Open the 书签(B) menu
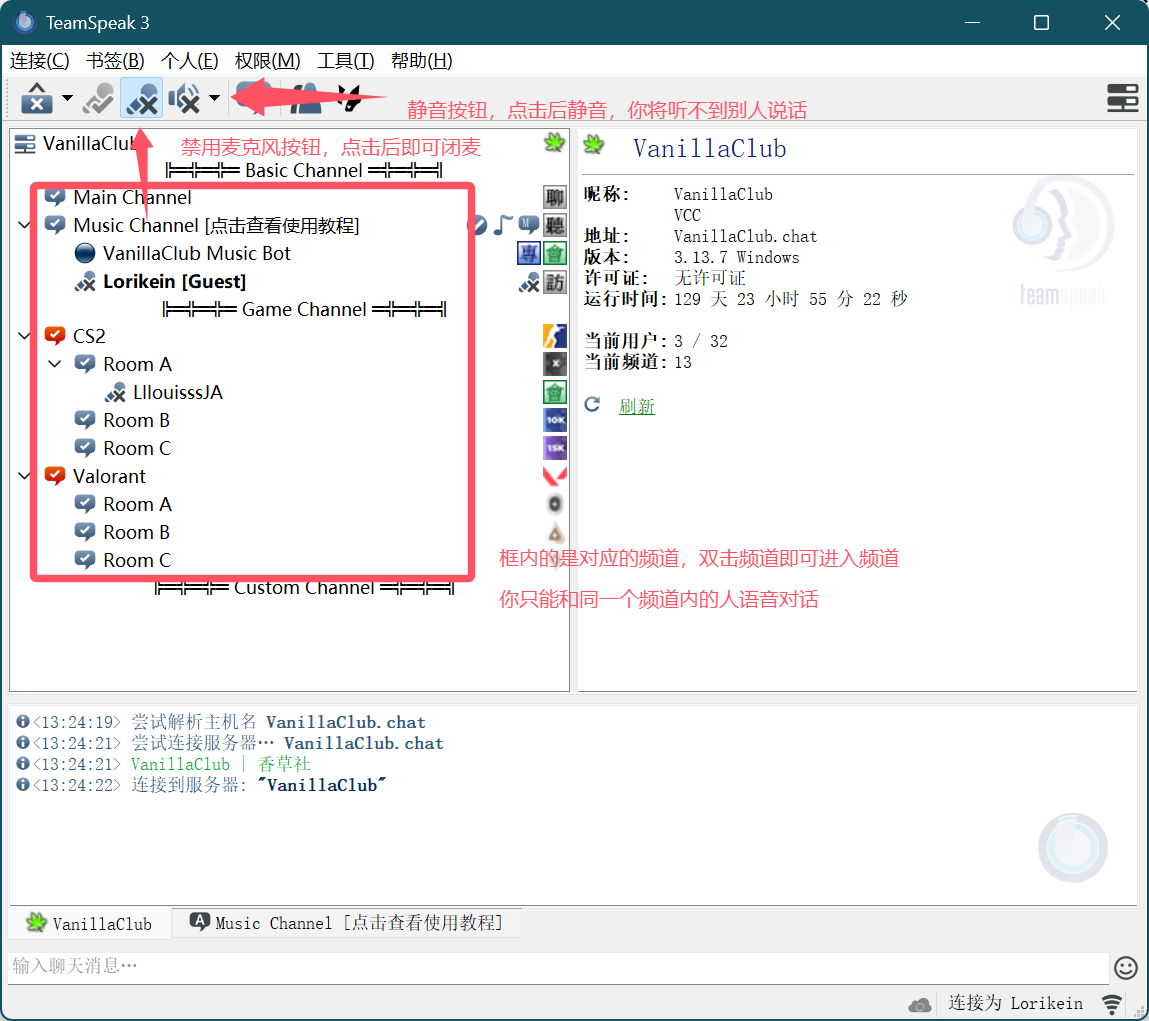The width and height of the screenshot is (1149, 1021). [x=115, y=61]
